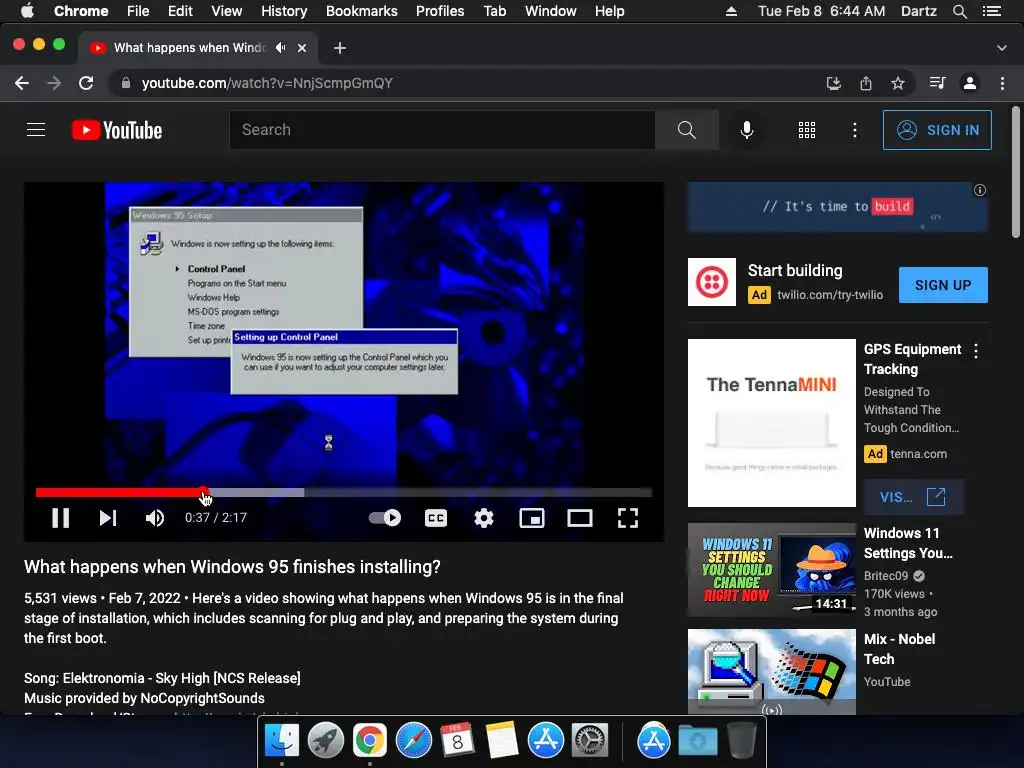Pause the video with the pause button
1024x768 pixels.
click(61, 518)
